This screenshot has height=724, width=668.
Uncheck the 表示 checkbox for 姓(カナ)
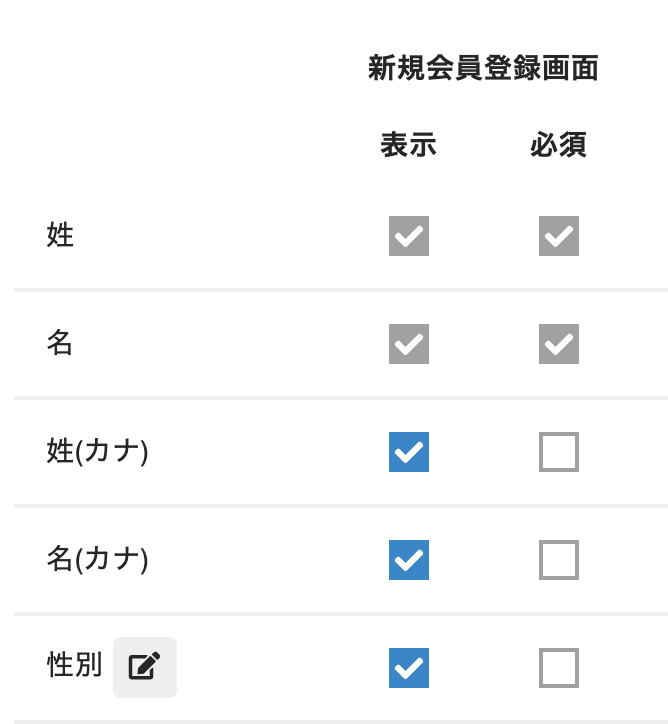[x=409, y=452]
